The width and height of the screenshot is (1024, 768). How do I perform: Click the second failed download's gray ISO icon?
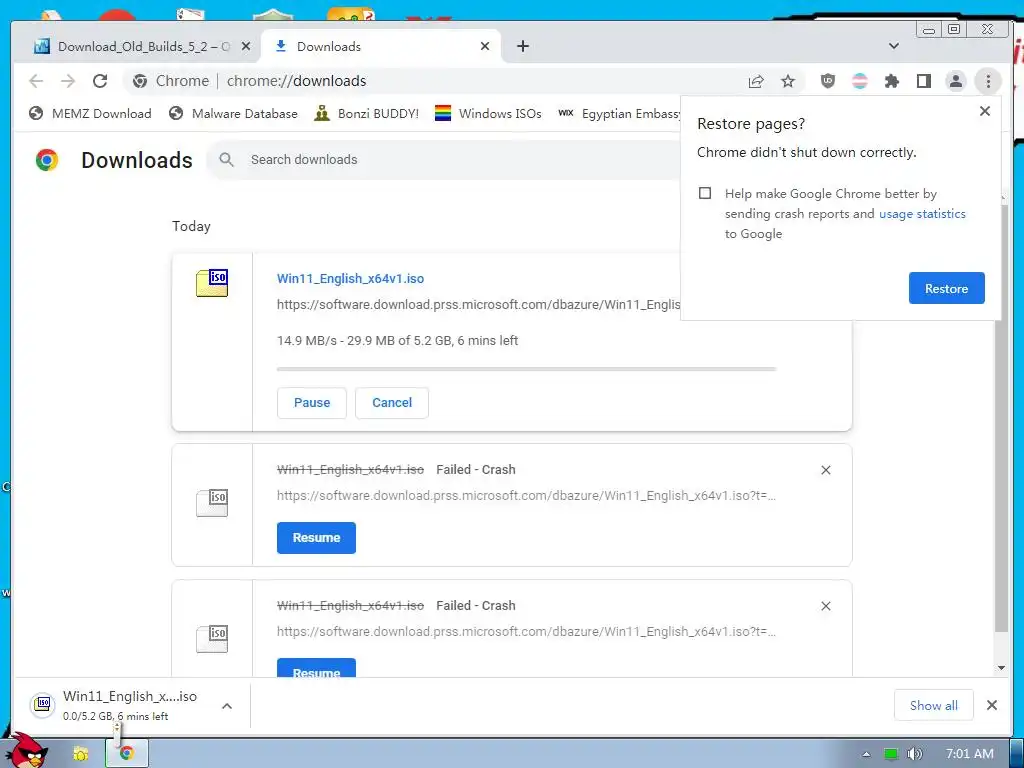212,639
